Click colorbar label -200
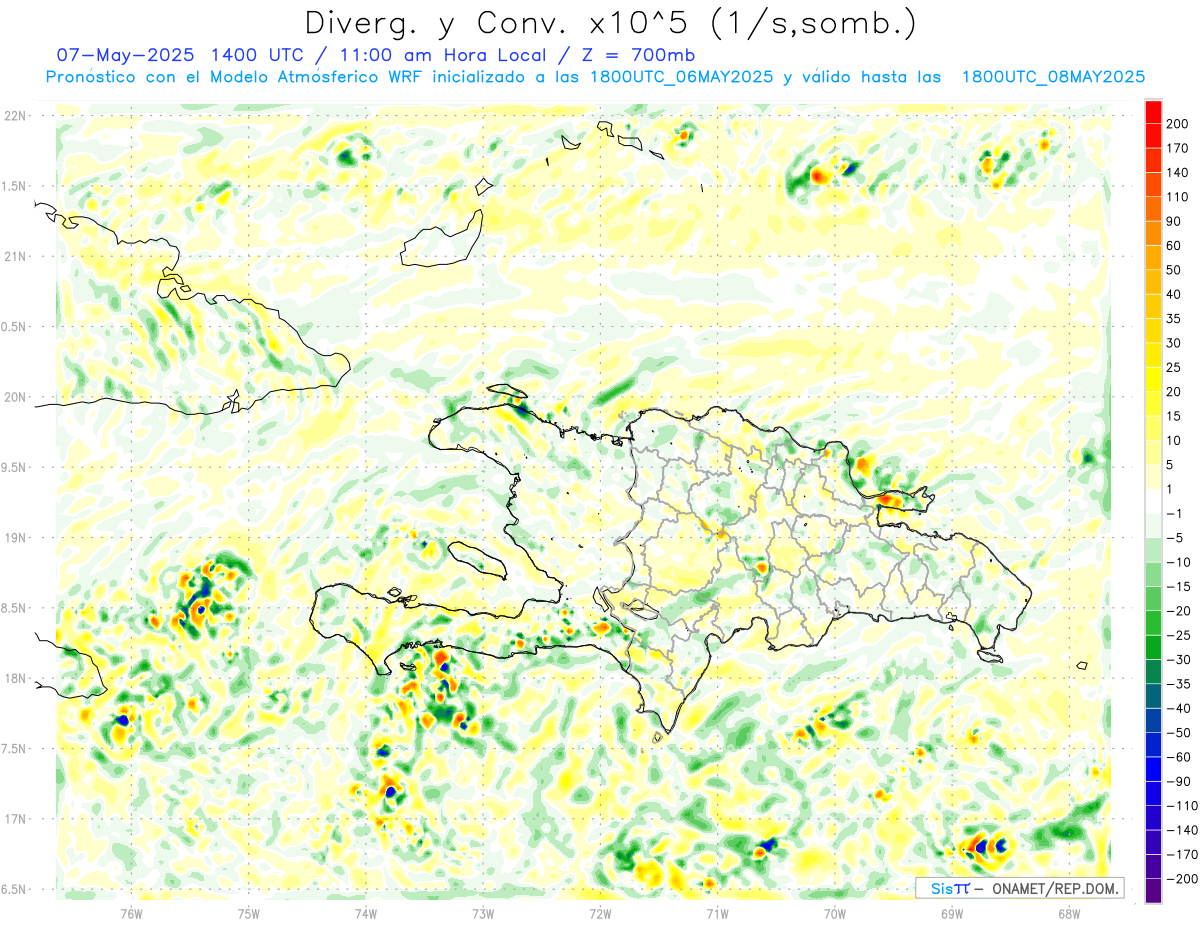This screenshot has height=927, width=1200. (x=1181, y=879)
